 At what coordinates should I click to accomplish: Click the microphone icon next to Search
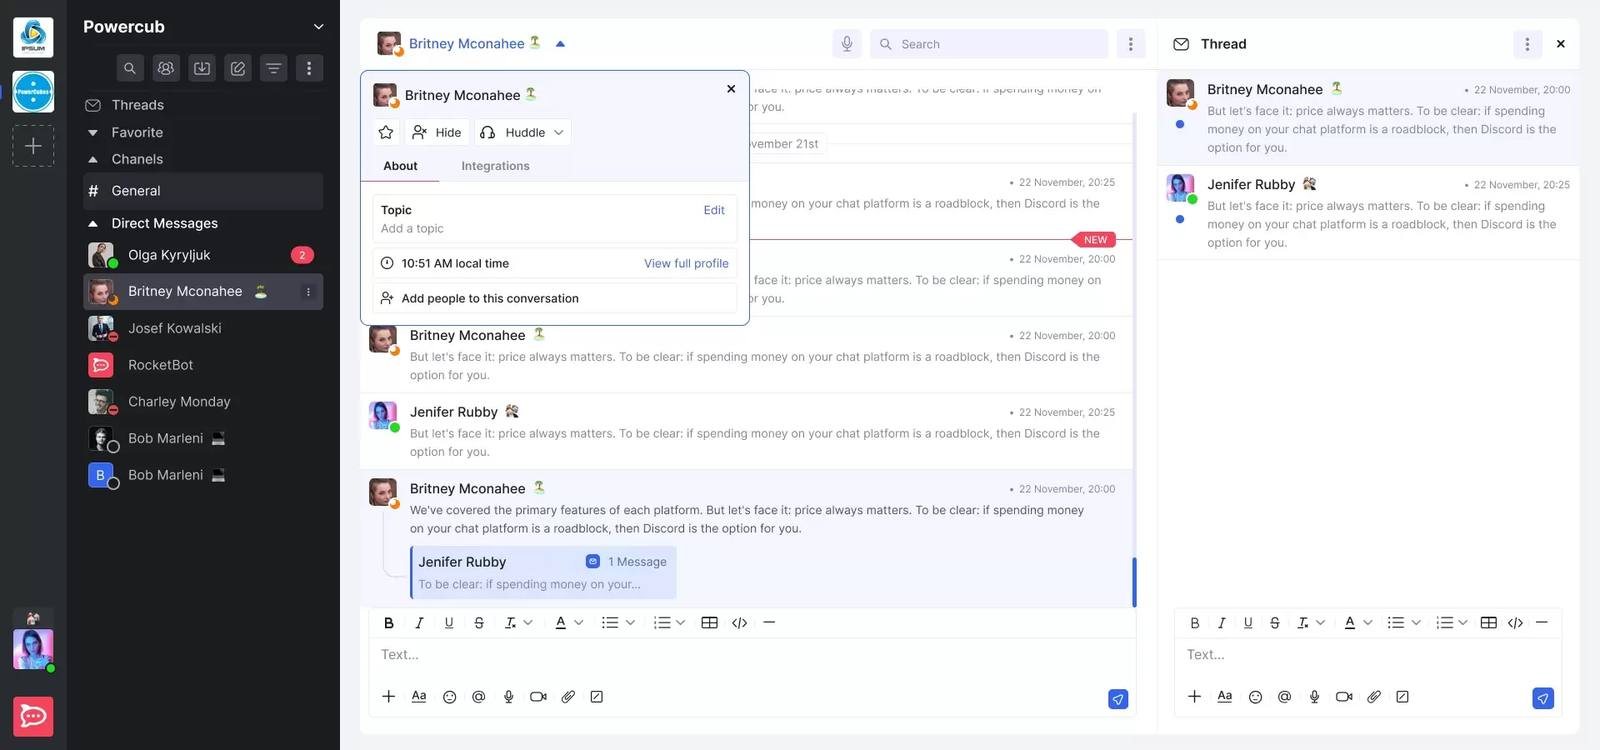(x=847, y=44)
